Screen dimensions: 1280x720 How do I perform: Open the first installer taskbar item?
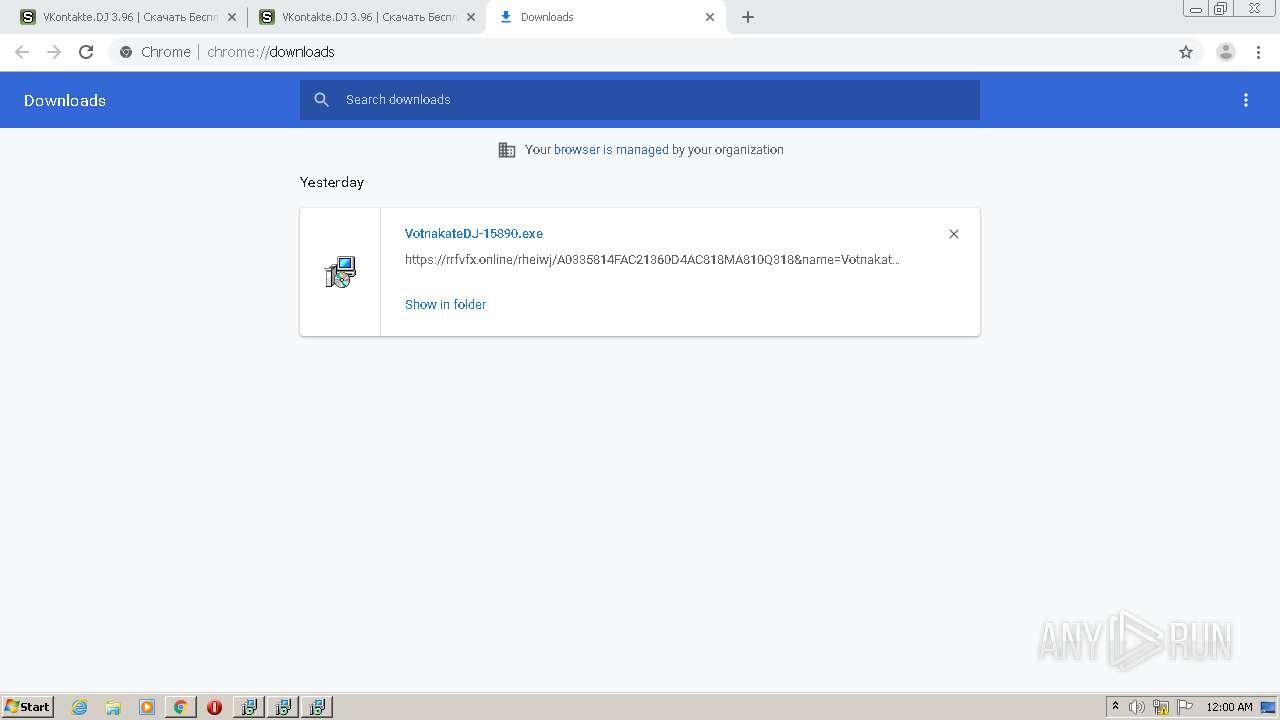(x=249, y=707)
